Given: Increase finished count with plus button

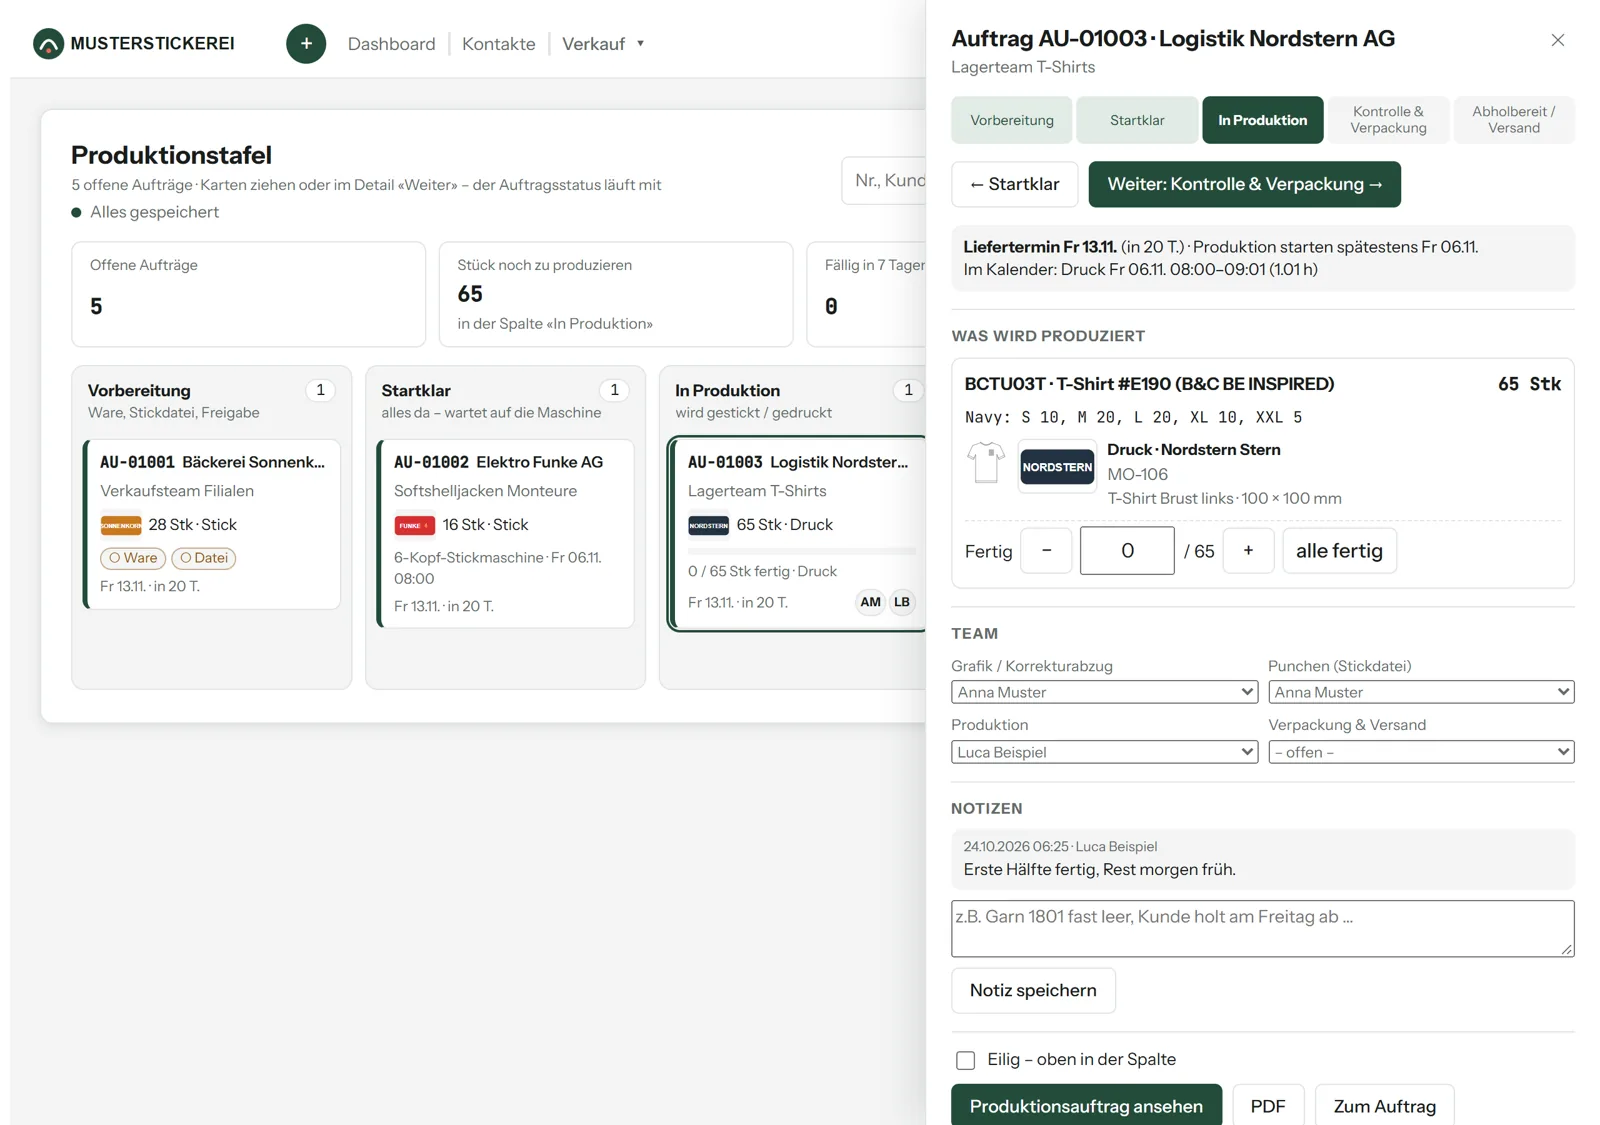Looking at the screenshot, I should [1248, 551].
